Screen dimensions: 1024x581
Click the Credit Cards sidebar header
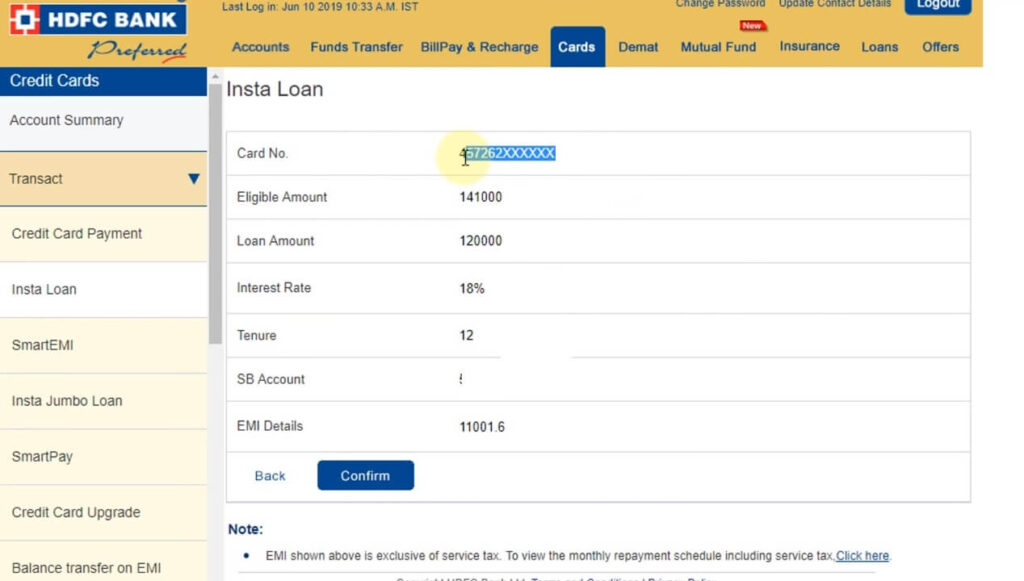click(x=103, y=81)
